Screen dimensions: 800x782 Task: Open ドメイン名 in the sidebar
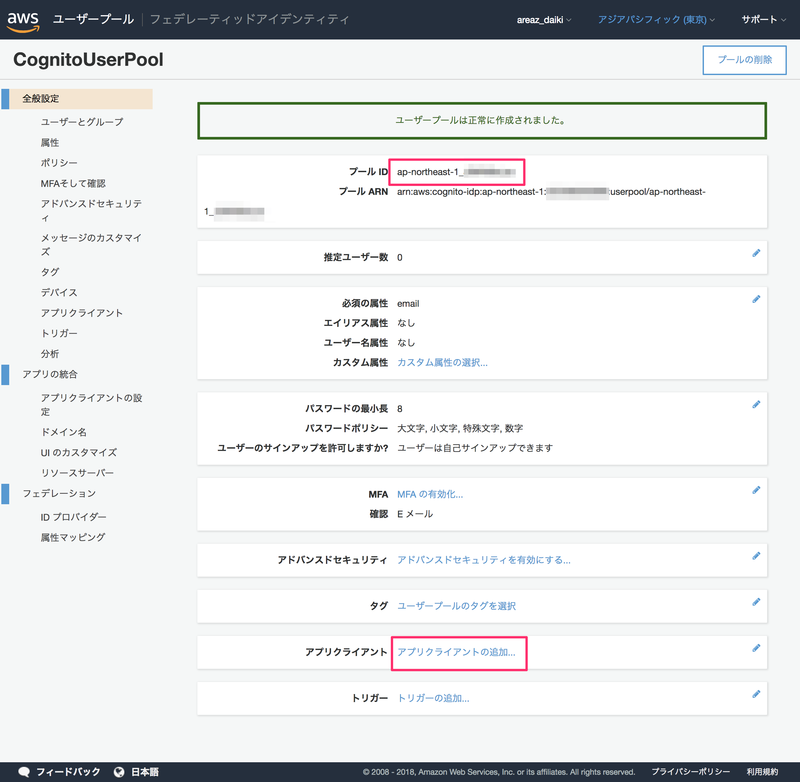[64, 432]
